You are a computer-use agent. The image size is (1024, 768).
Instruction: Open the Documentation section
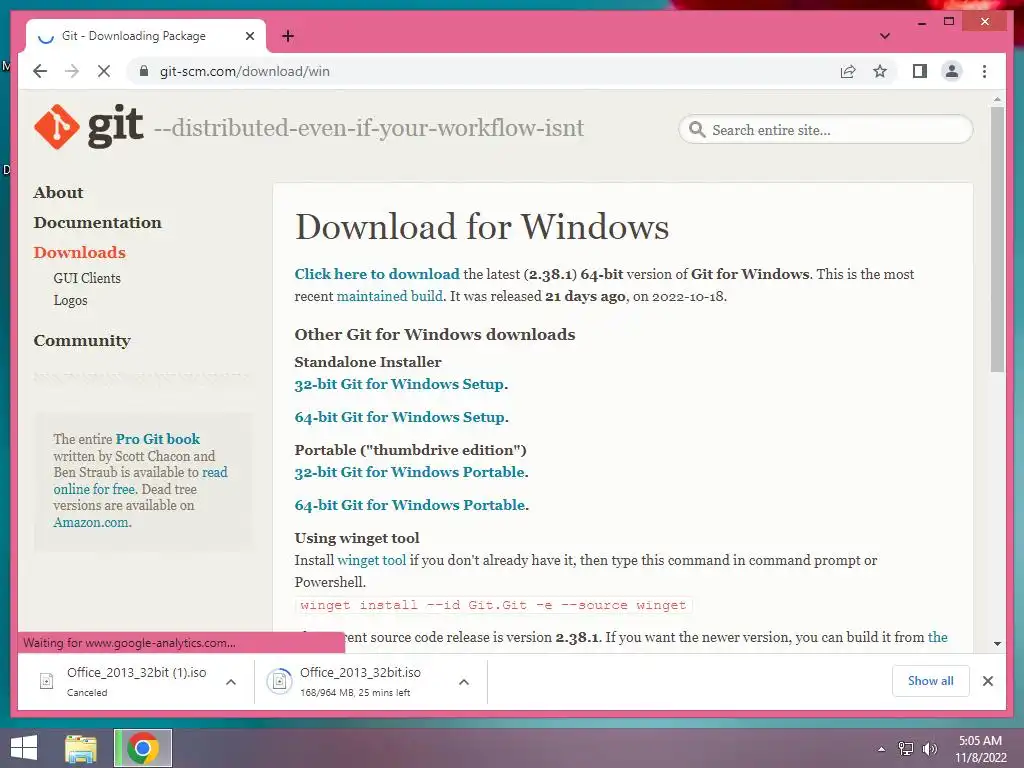point(97,222)
